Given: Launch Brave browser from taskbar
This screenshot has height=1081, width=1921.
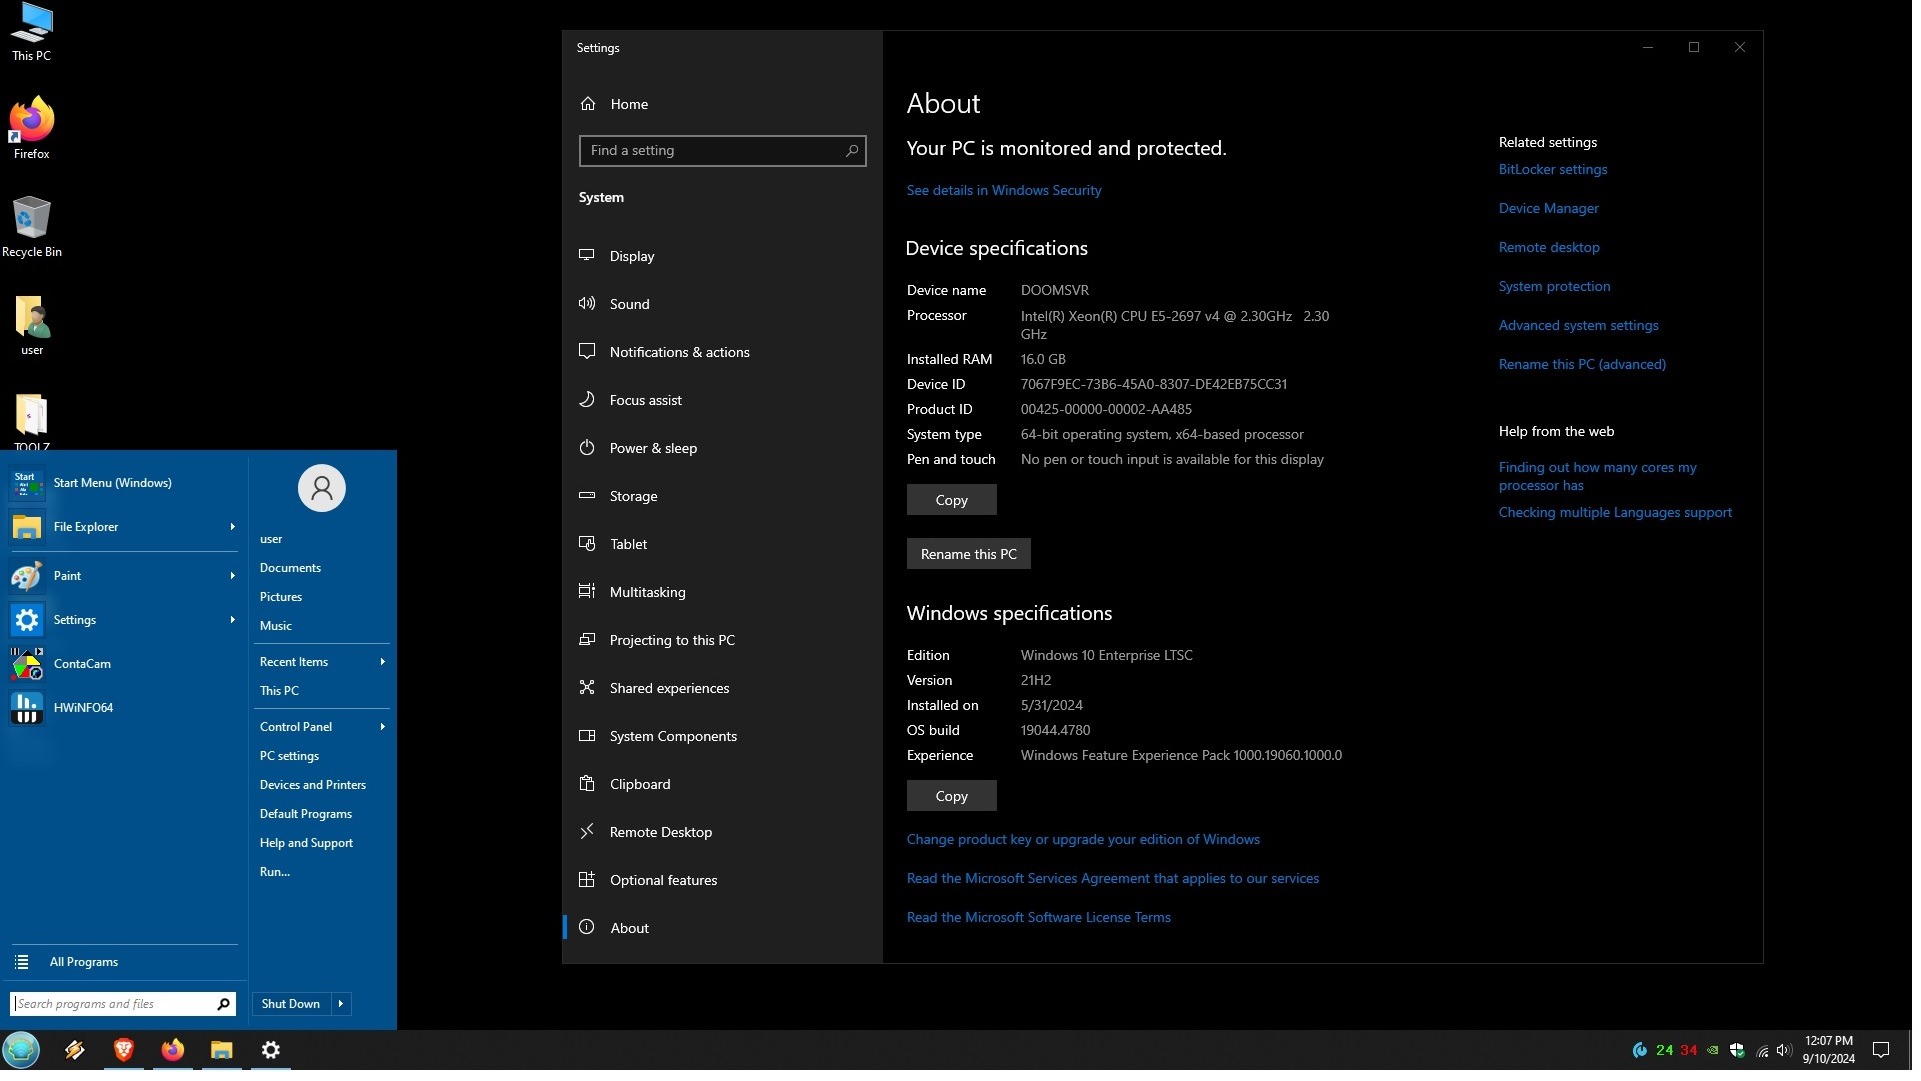Looking at the screenshot, I should [x=124, y=1049].
